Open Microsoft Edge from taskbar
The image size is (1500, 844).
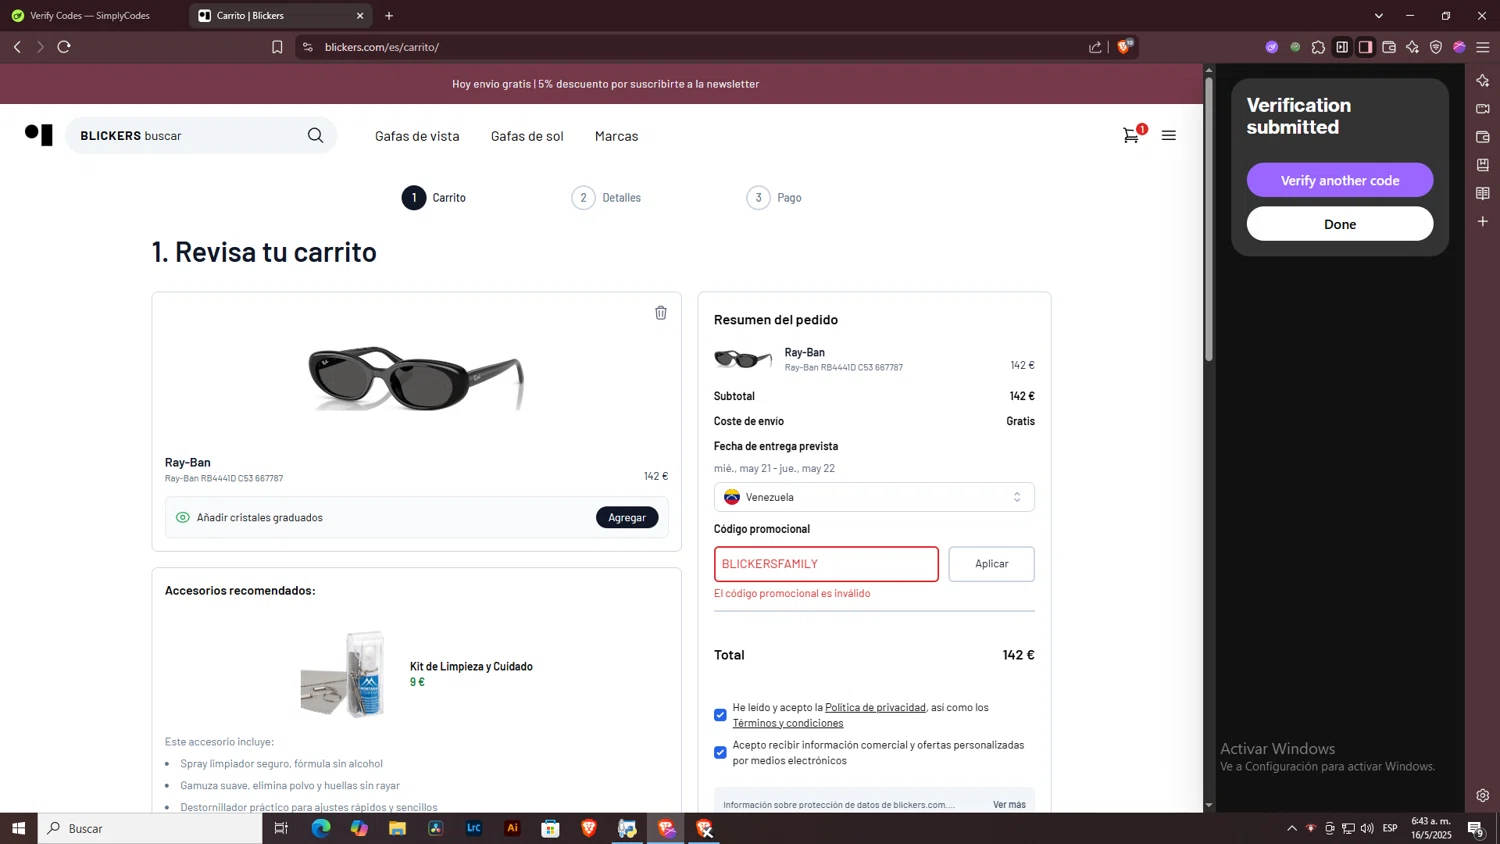click(x=320, y=828)
